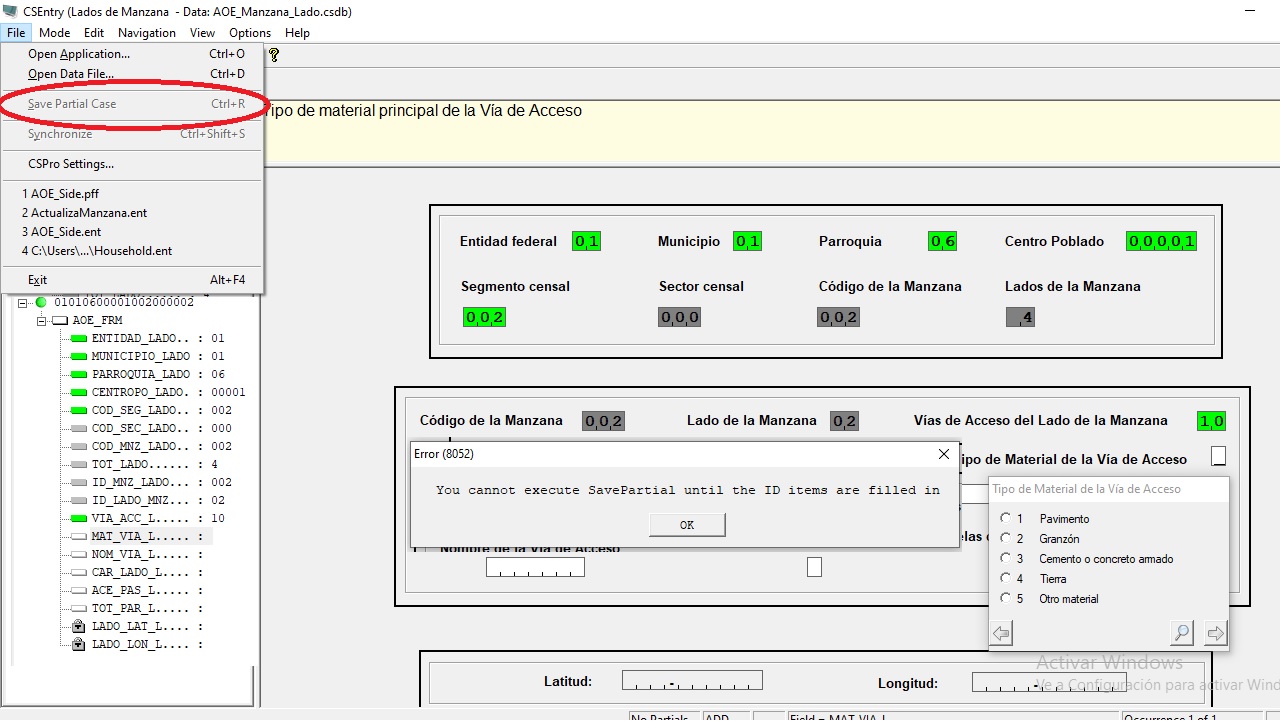Click the form icon beside AOE_FRM
The width and height of the screenshot is (1280, 726).
[x=60, y=320]
